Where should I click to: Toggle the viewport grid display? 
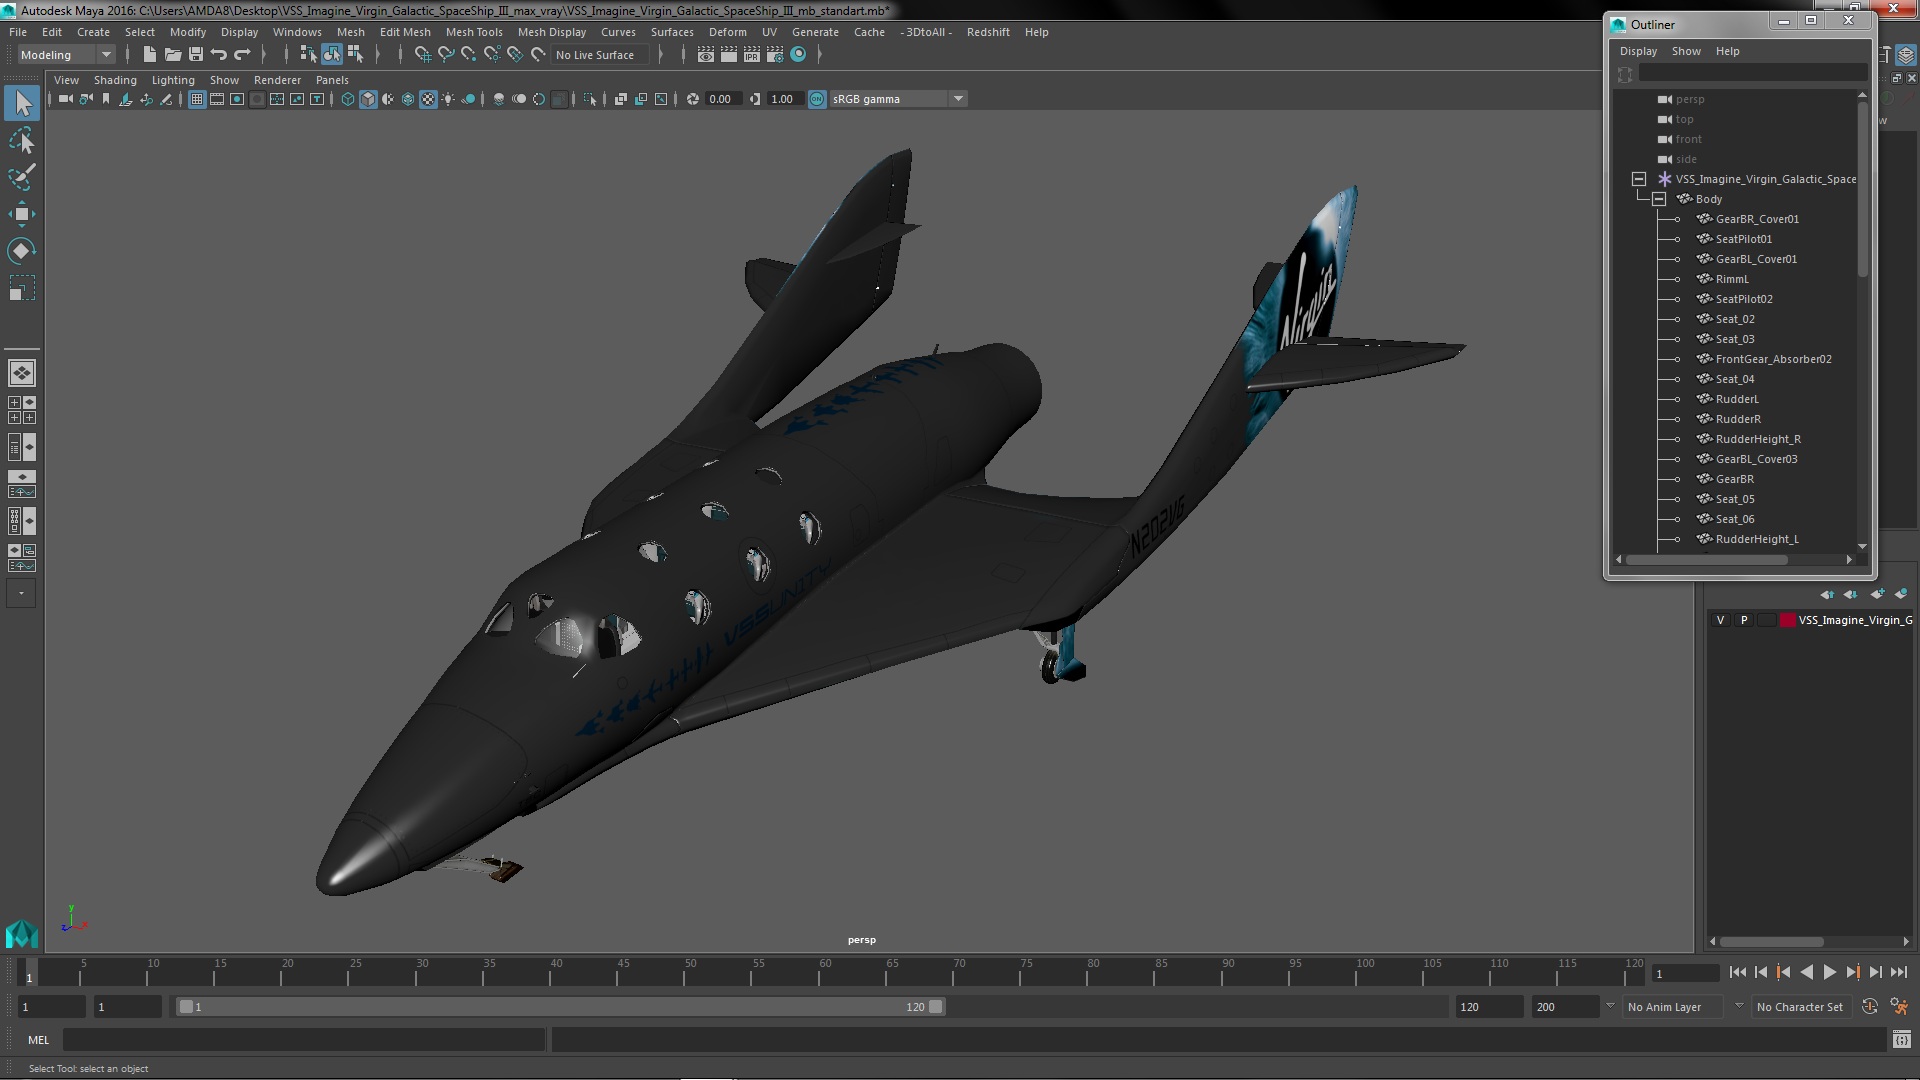[197, 99]
